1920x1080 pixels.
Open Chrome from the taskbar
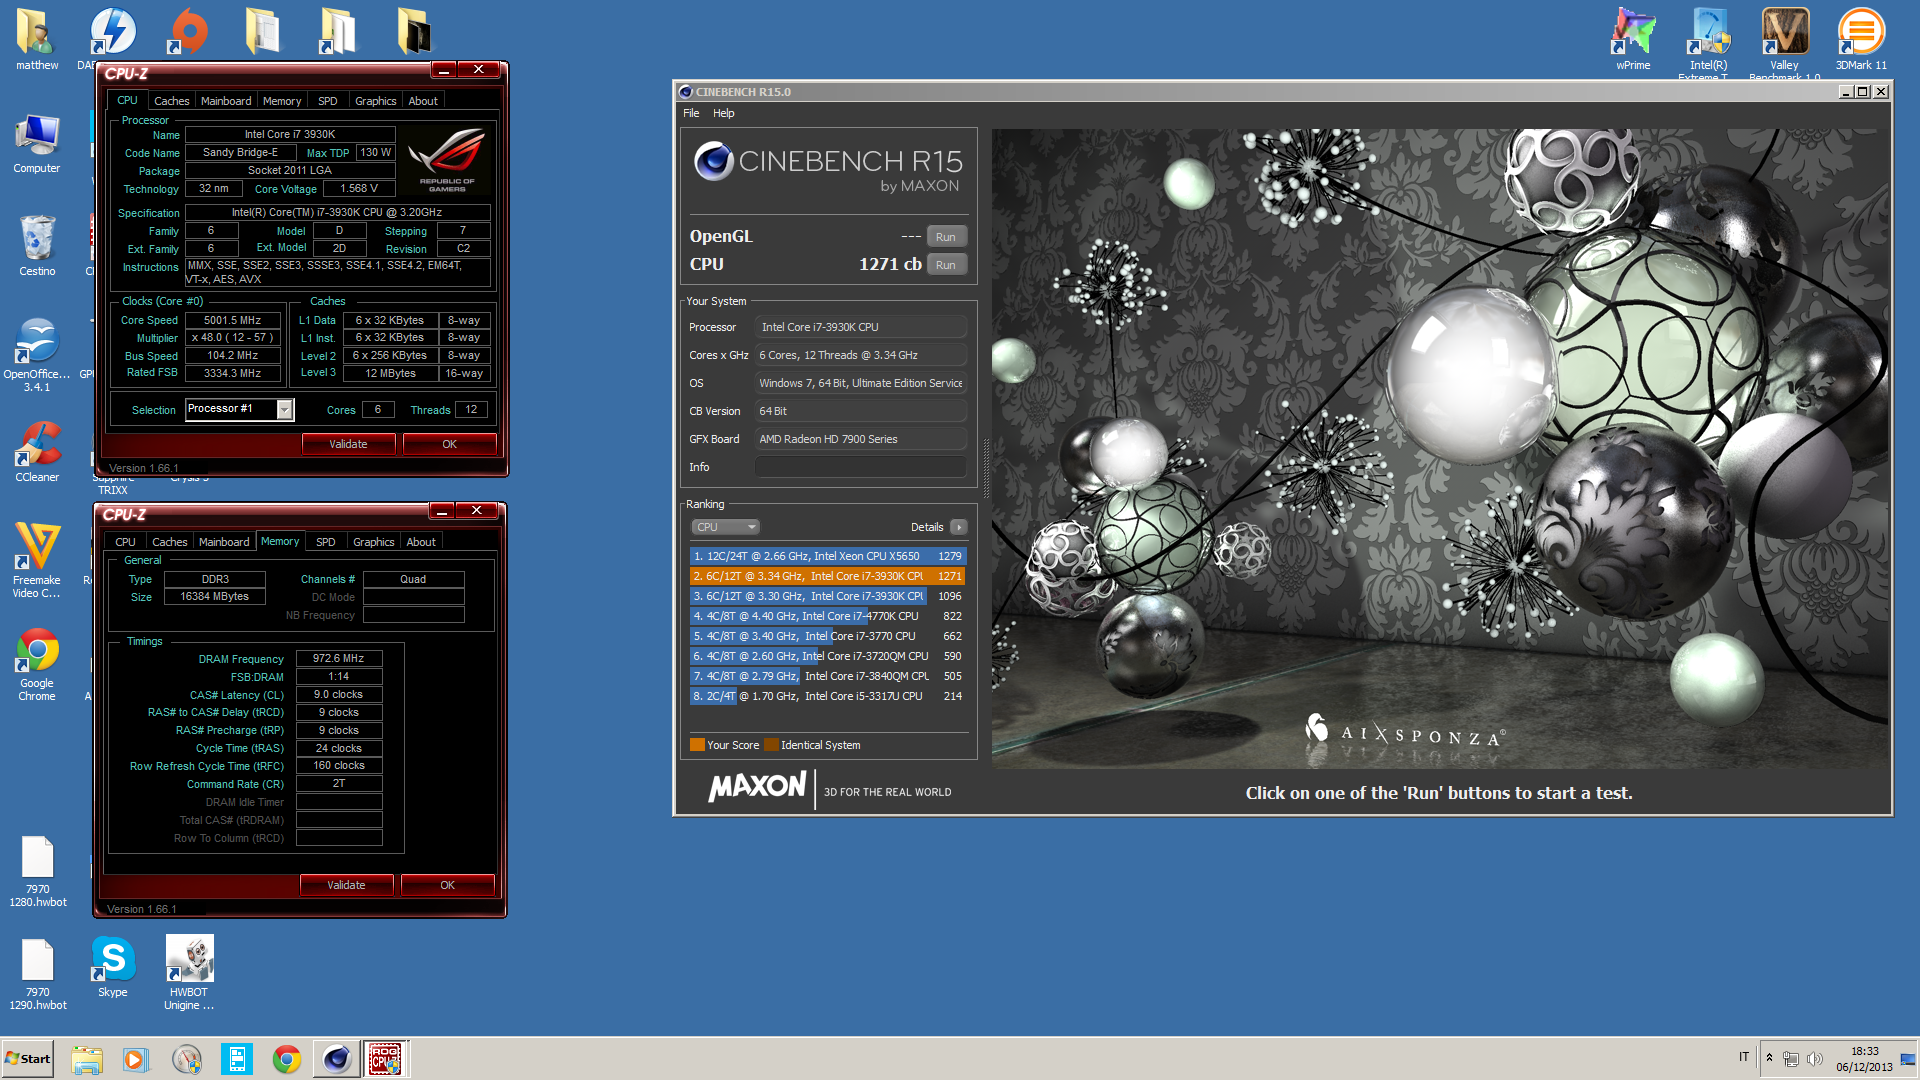pyautogui.click(x=287, y=1059)
